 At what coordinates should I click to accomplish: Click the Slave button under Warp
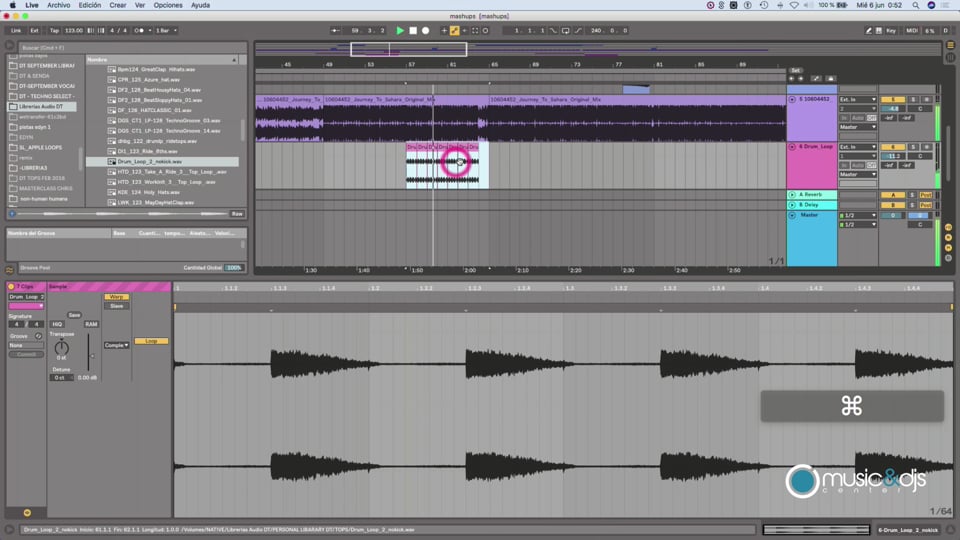coord(116,306)
